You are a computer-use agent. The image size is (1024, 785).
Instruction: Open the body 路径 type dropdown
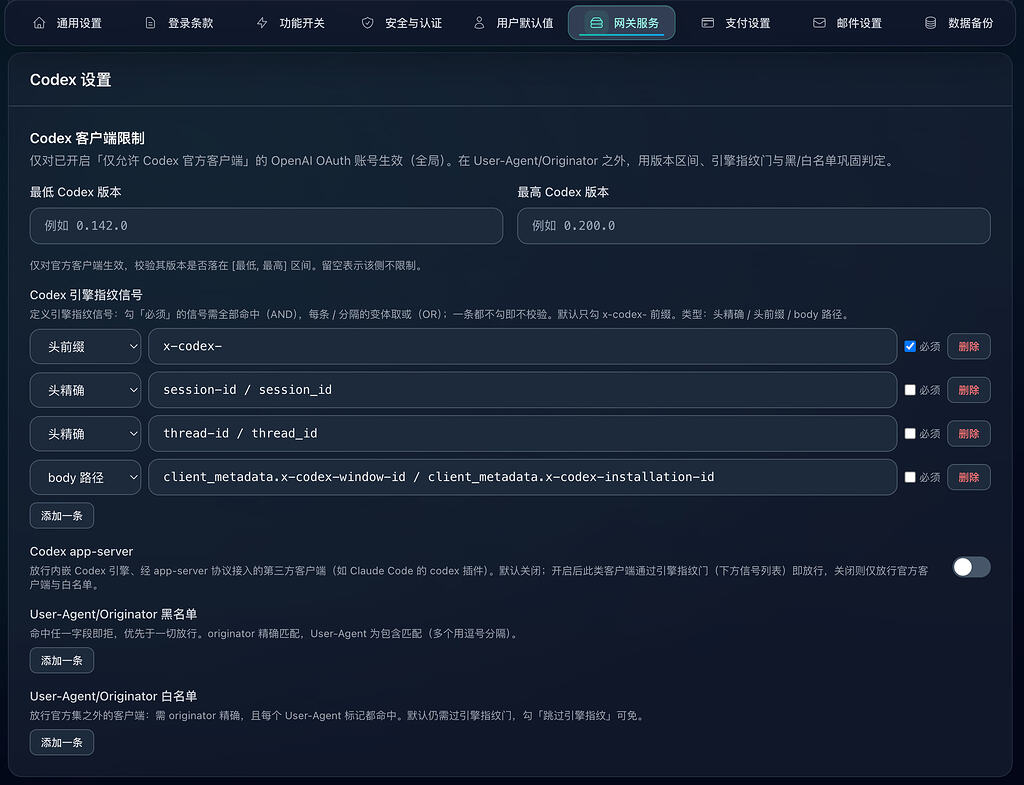pyautogui.click(x=86, y=477)
